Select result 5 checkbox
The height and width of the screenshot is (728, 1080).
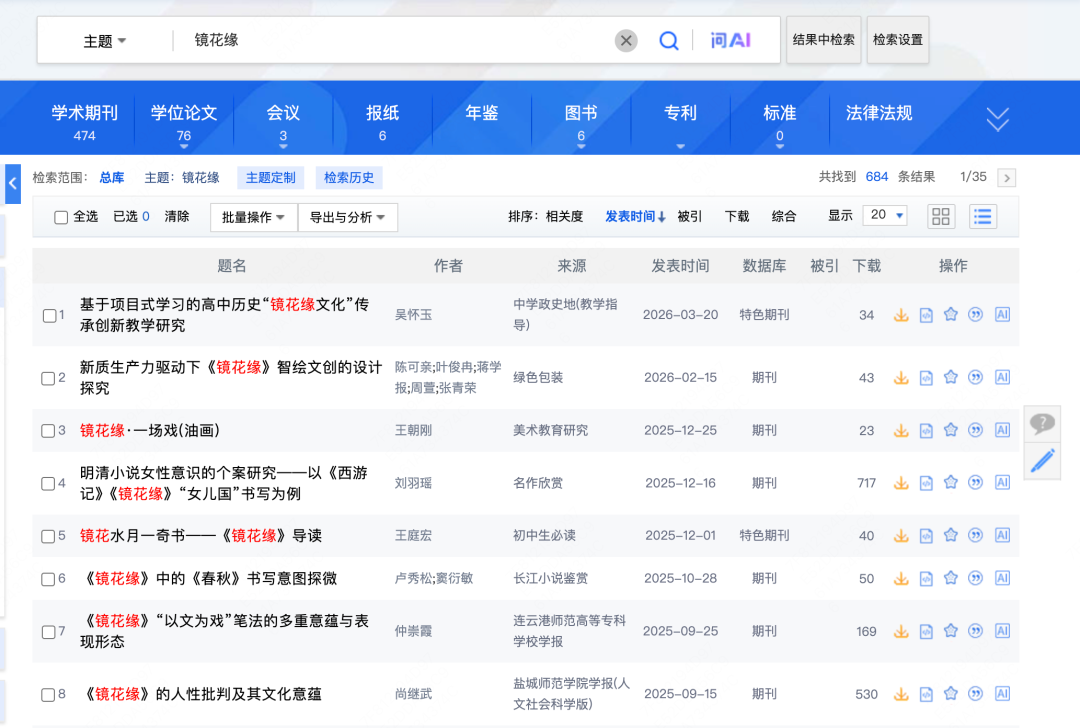coord(48,536)
